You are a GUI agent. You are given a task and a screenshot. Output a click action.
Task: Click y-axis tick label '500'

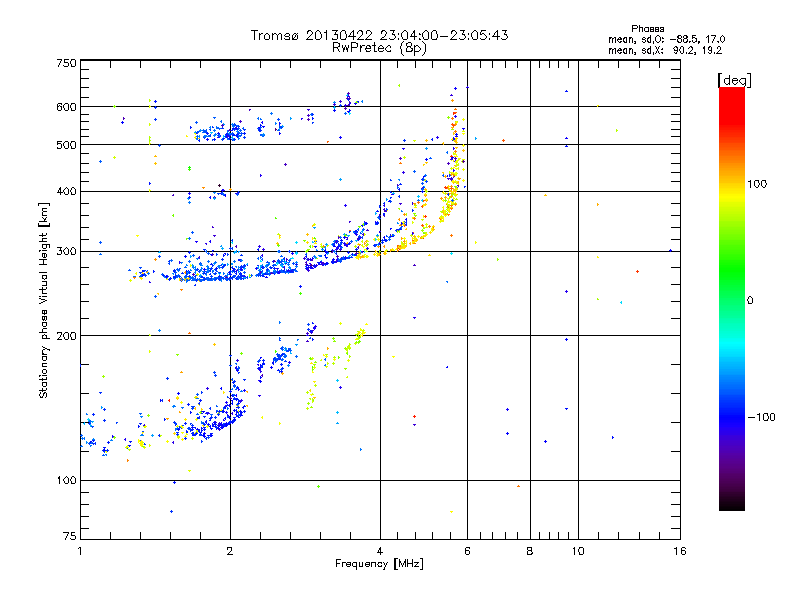pyautogui.click(x=66, y=145)
